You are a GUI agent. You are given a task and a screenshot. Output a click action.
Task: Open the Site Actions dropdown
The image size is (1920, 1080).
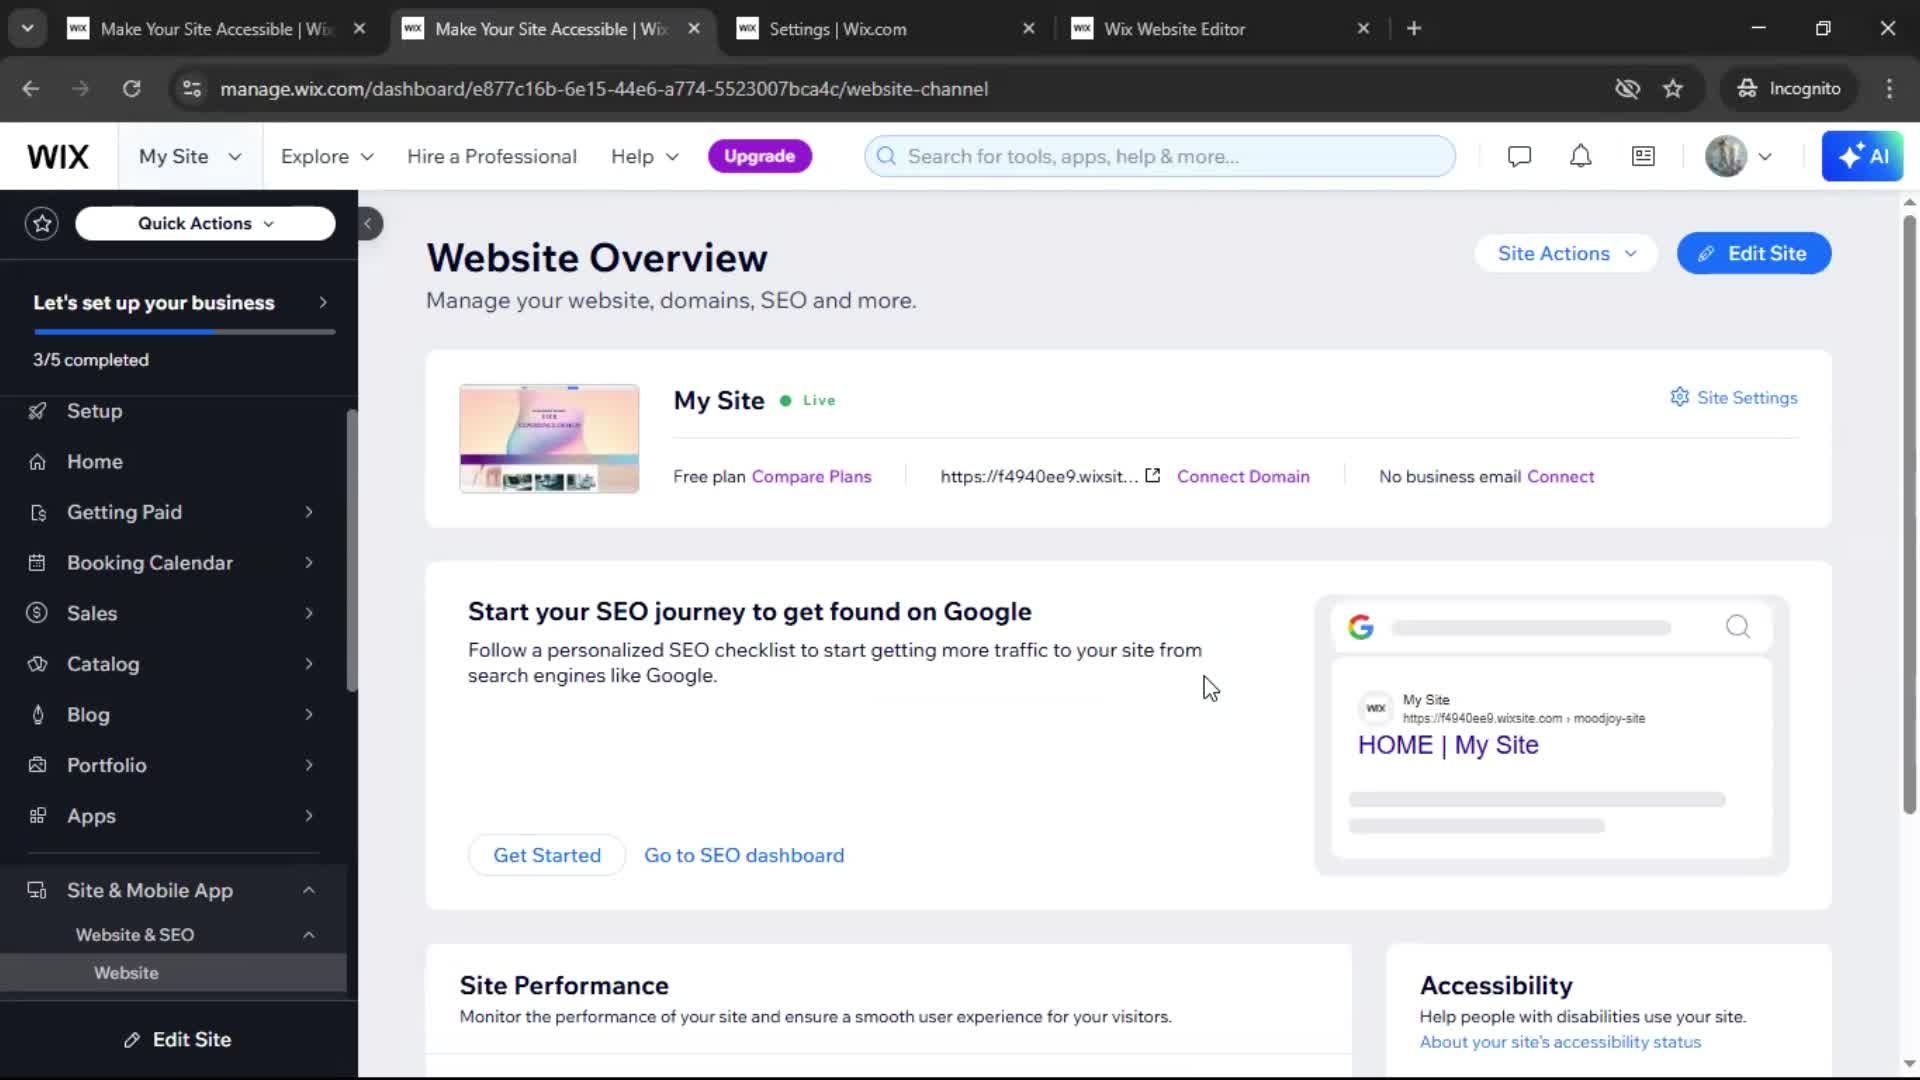point(1566,254)
